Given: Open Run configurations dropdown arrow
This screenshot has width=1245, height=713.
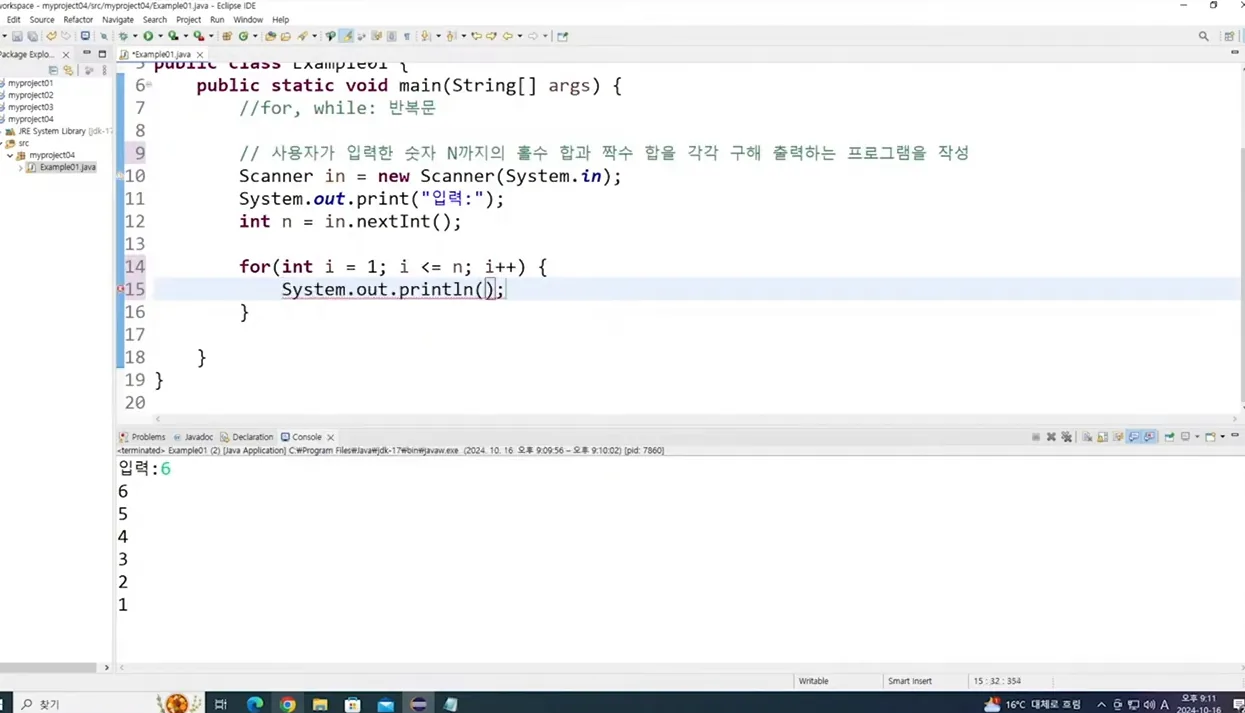Looking at the screenshot, I should click(161, 36).
